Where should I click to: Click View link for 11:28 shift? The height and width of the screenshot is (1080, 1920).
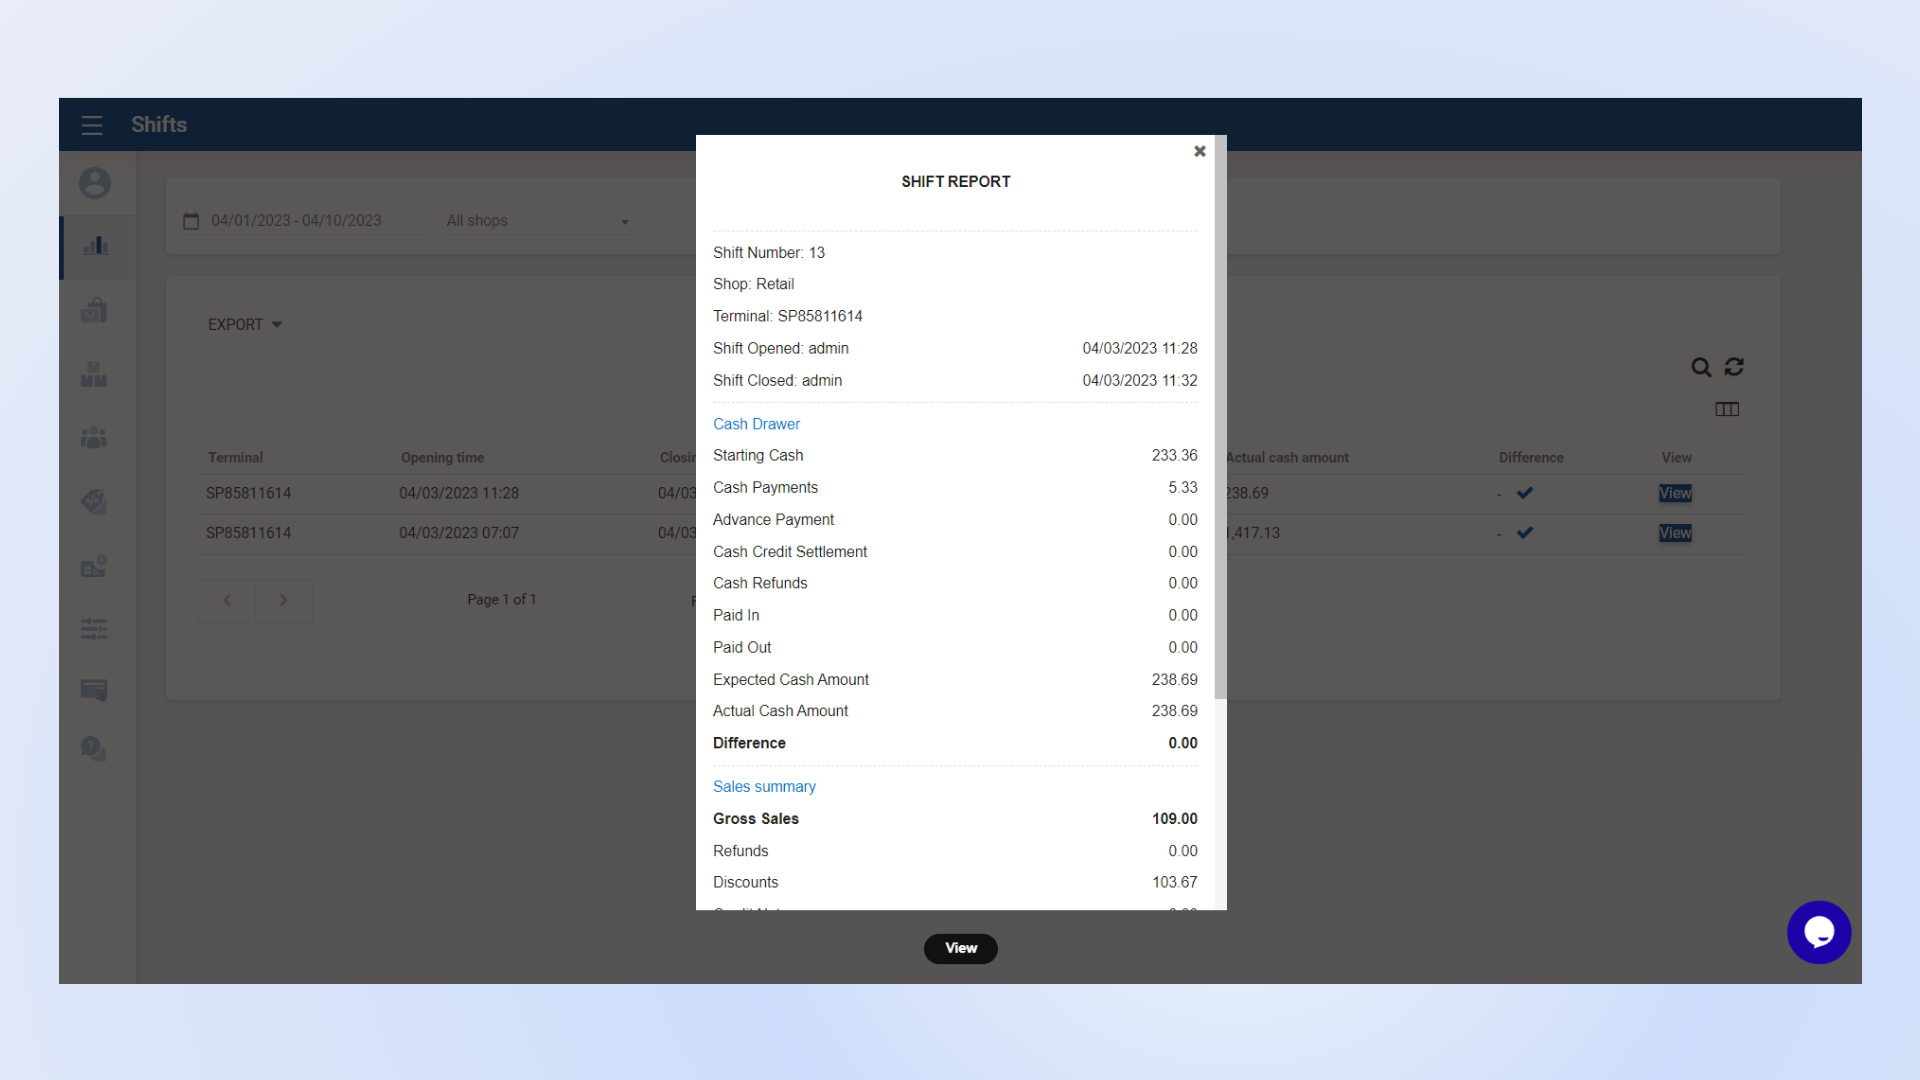click(x=1675, y=493)
